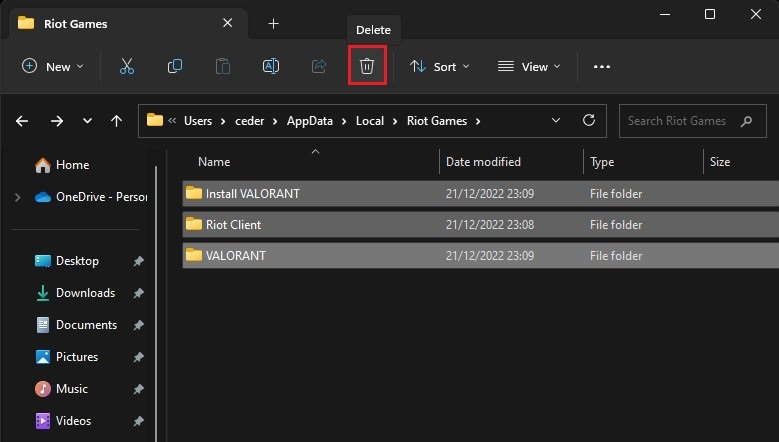Open the Sort dropdown menu

[439, 67]
